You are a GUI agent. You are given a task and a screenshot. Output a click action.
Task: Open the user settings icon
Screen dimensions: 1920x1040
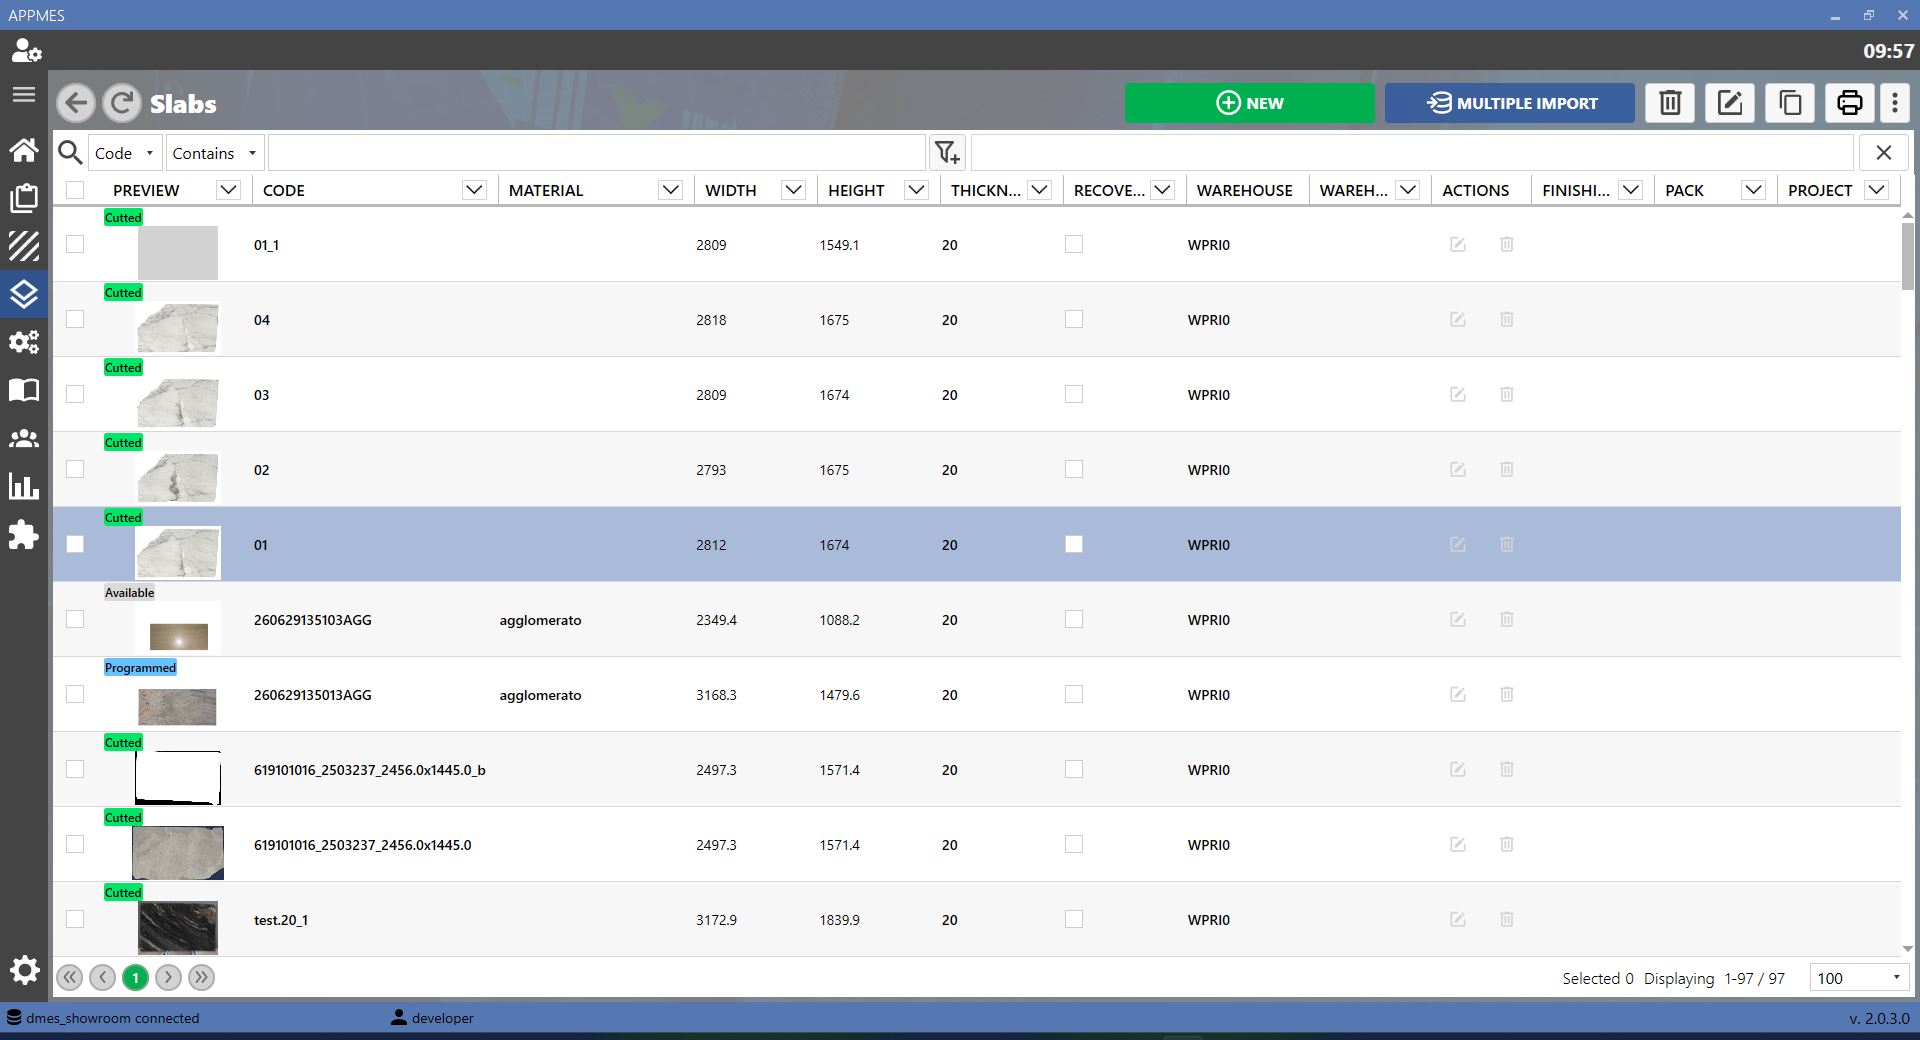click(x=26, y=51)
